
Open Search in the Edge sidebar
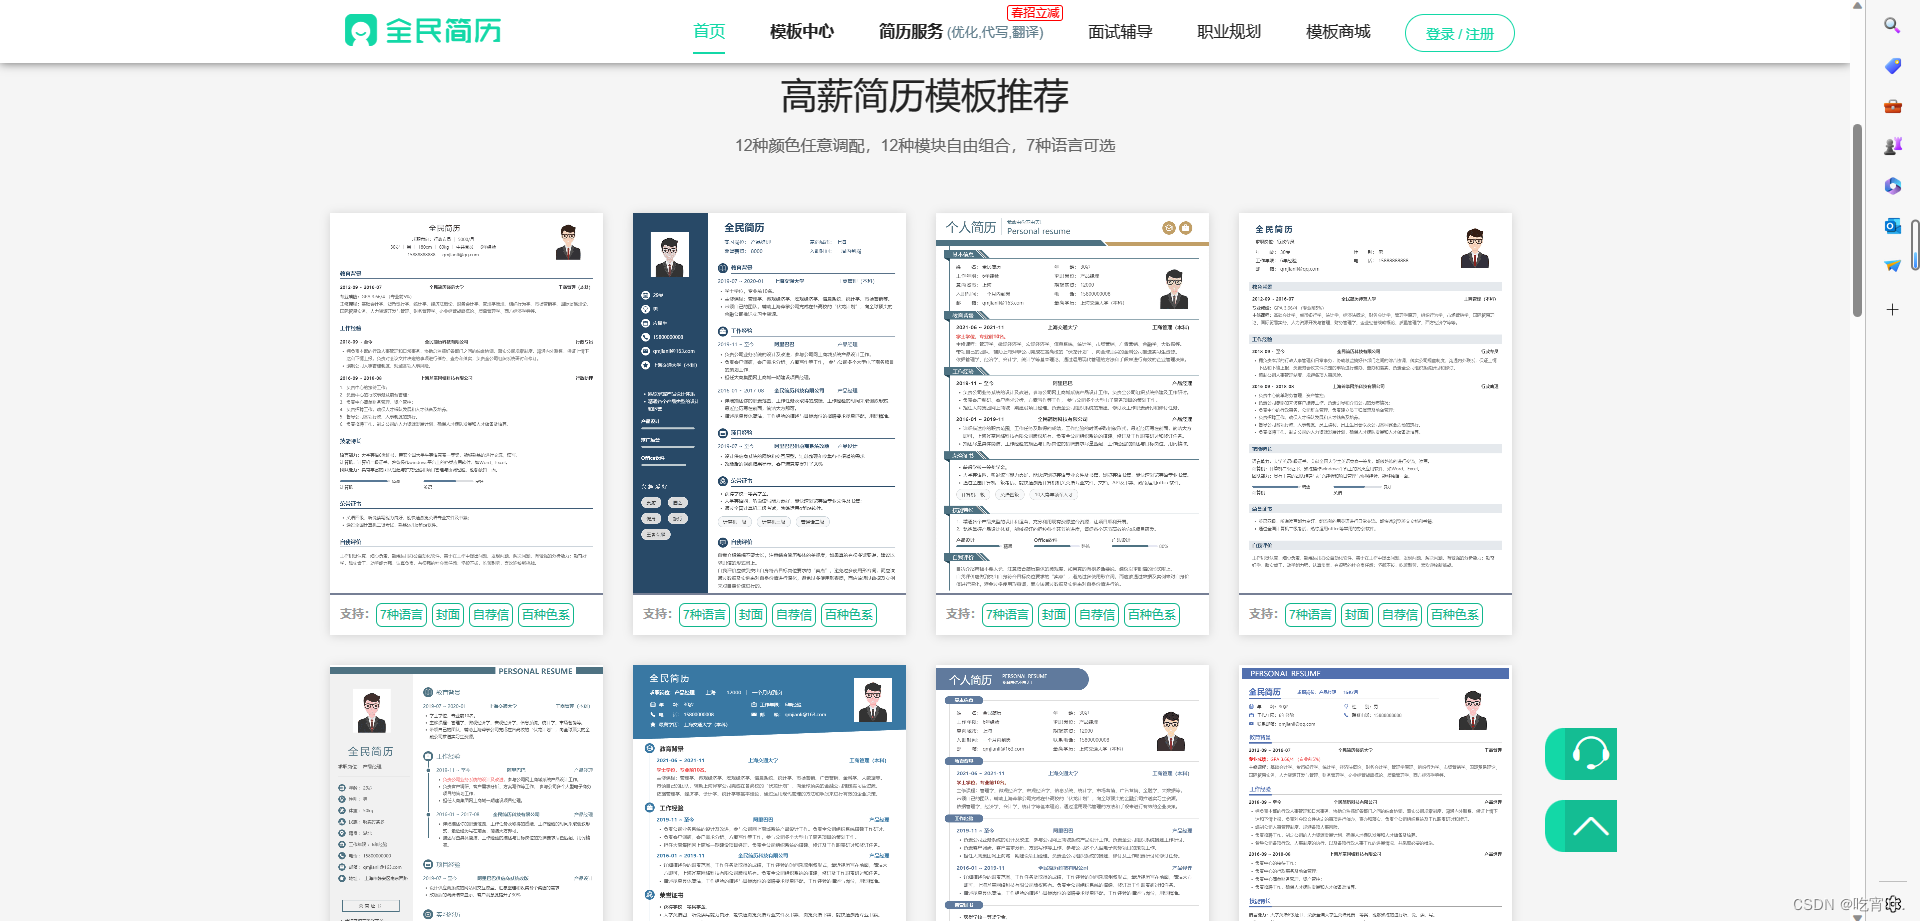click(x=1892, y=26)
